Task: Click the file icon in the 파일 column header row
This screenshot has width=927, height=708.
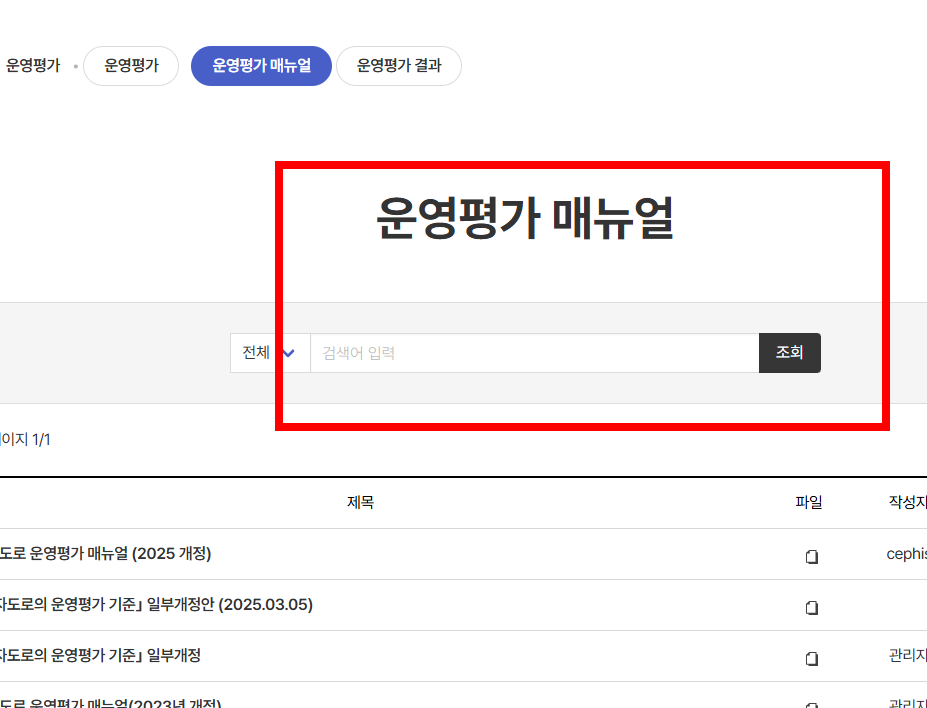Action: click(x=809, y=502)
